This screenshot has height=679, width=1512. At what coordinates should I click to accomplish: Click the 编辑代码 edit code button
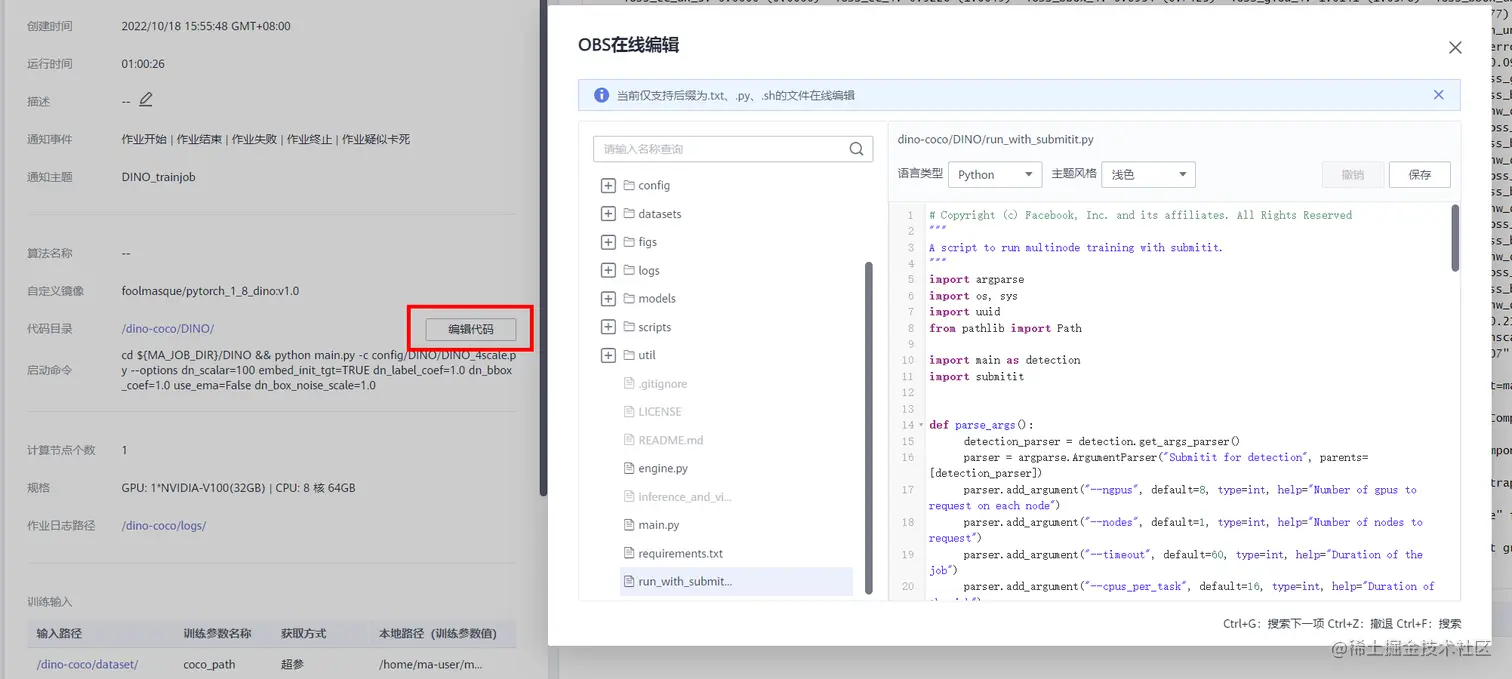pyautogui.click(x=470, y=329)
